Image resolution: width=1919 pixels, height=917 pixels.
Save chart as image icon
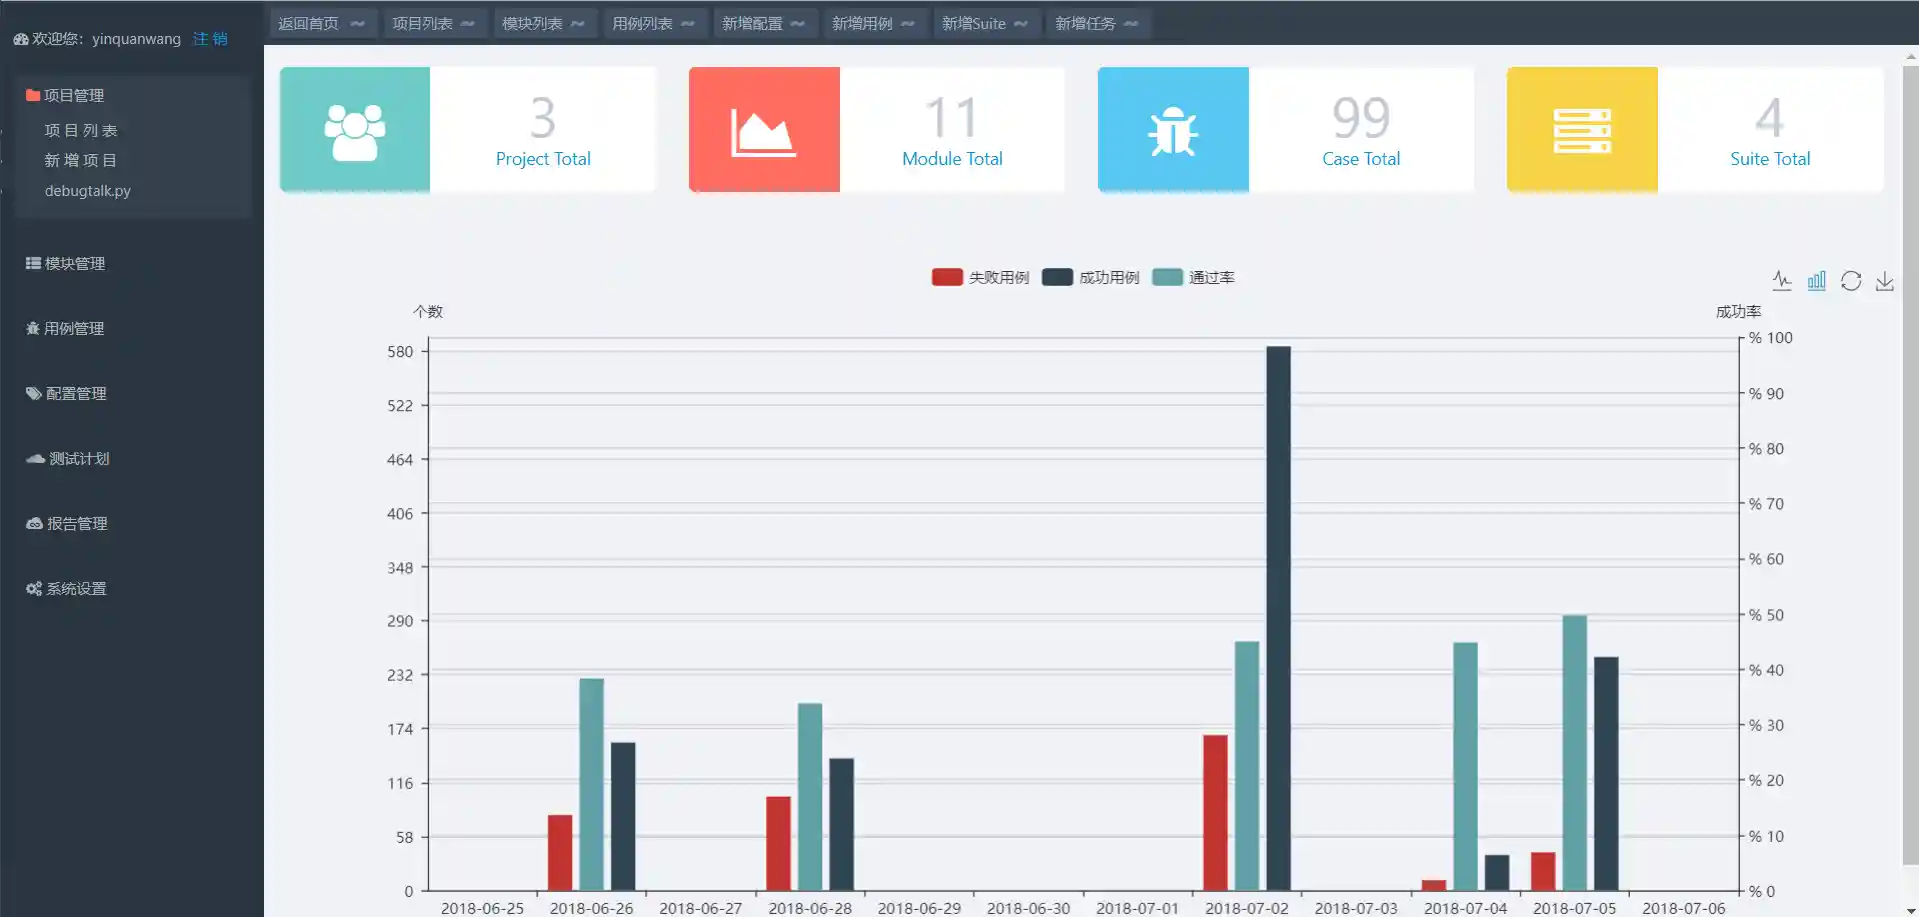(x=1885, y=280)
